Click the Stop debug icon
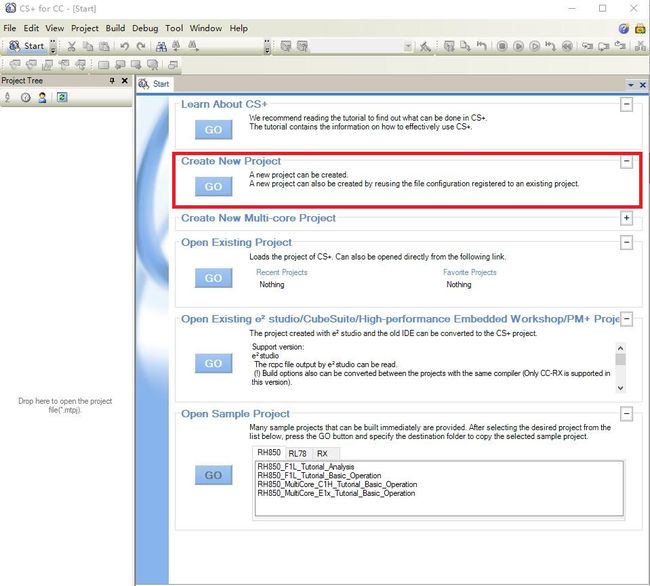The height and width of the screenshot is (586, 650). [502, 46]
